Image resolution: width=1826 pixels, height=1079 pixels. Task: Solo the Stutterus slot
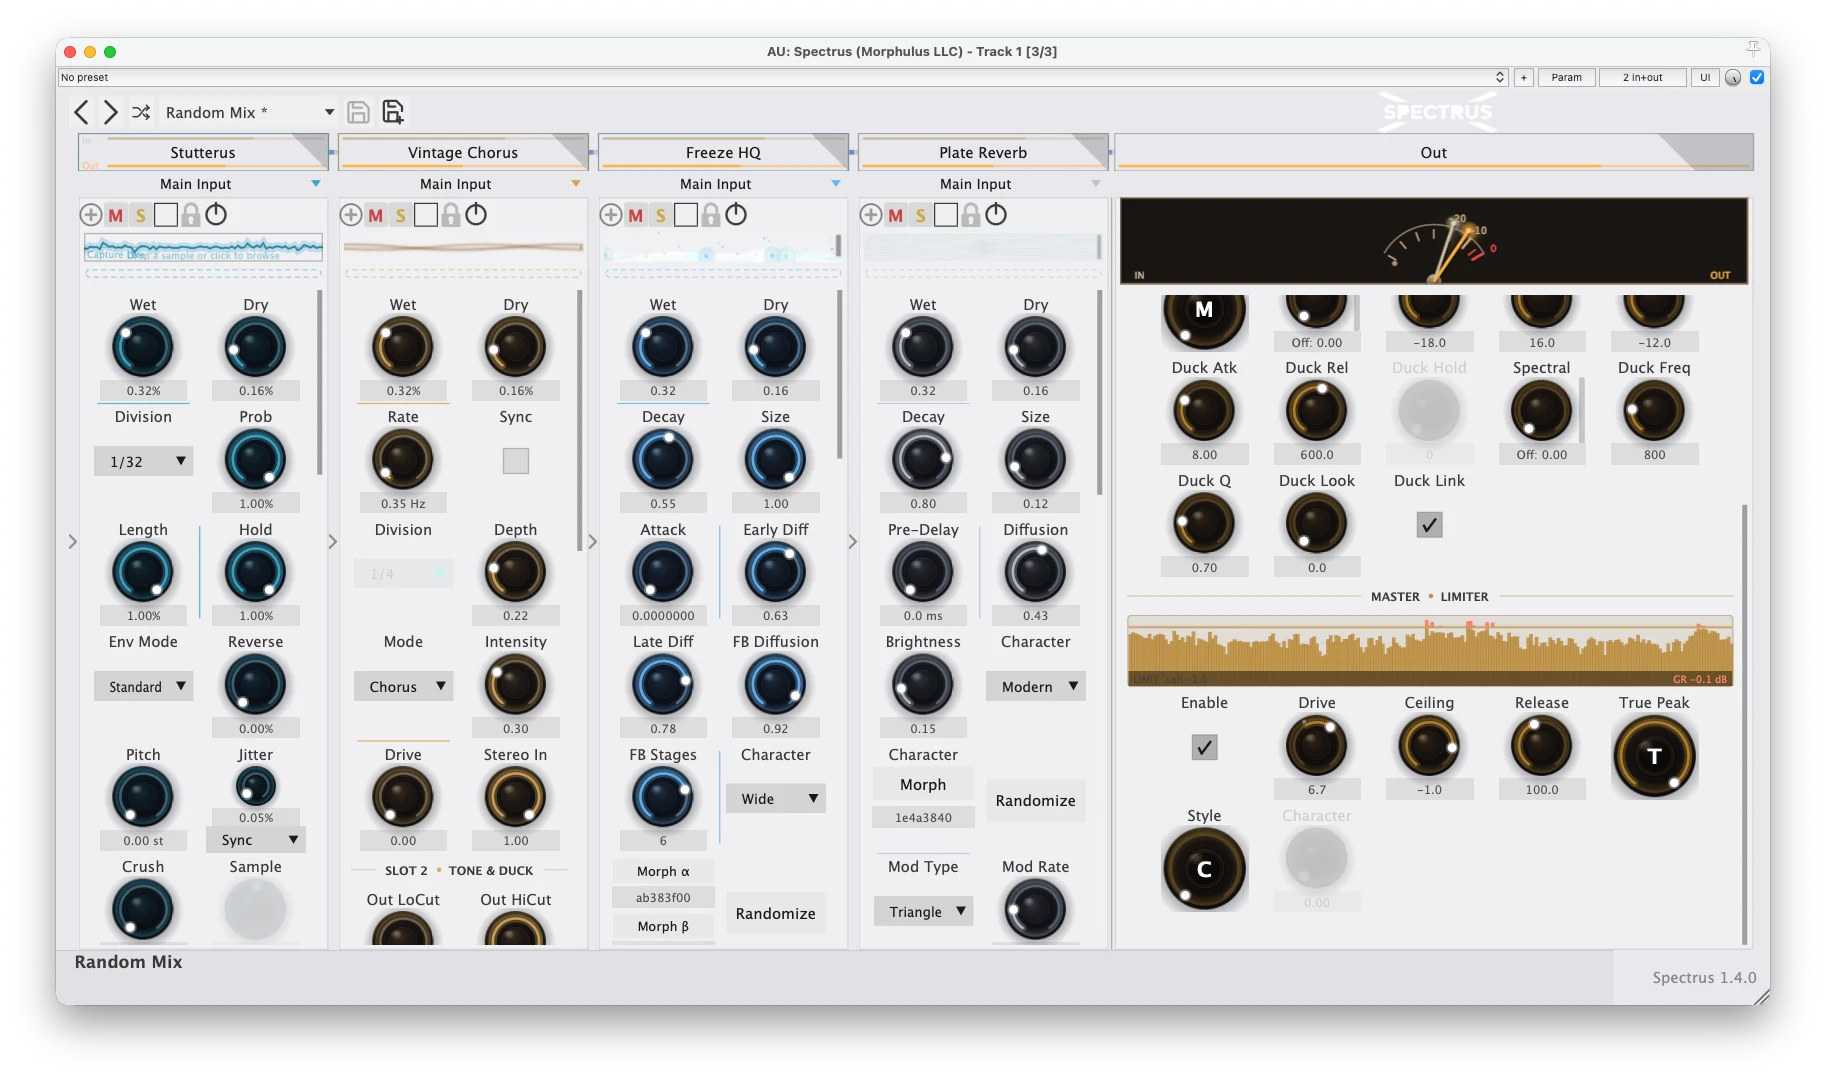[141, 215]
